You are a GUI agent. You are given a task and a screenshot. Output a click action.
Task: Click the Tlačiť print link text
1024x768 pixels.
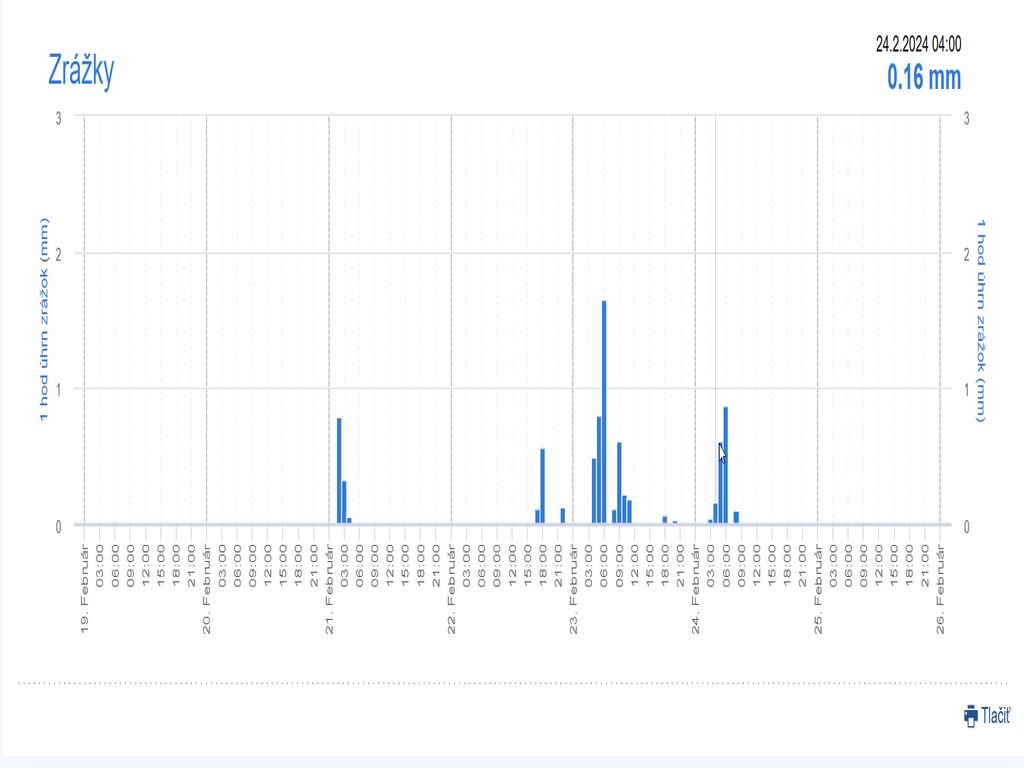tap(995, 715)
